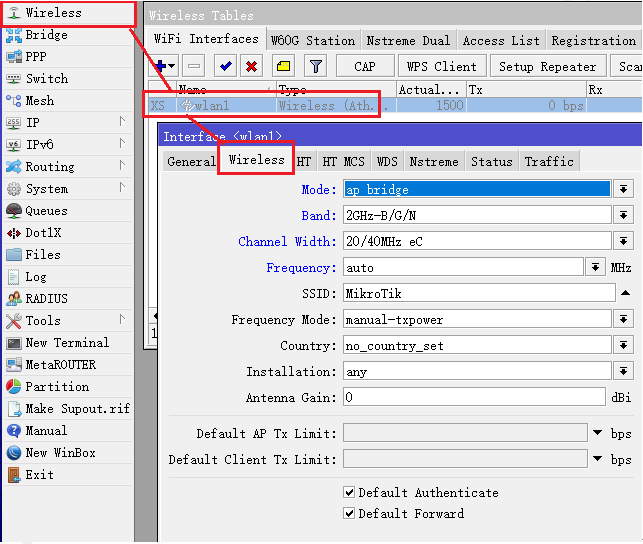
Task: Click the minus remove icon in toolbar
Action: tap(194, 66)
